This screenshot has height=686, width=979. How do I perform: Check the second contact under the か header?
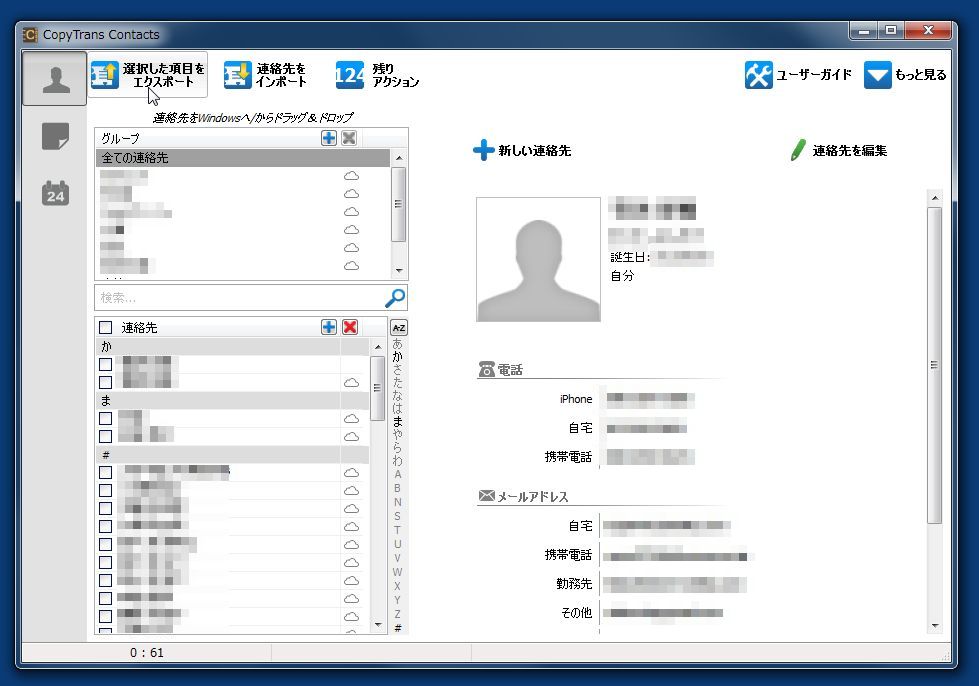point(106,383)
